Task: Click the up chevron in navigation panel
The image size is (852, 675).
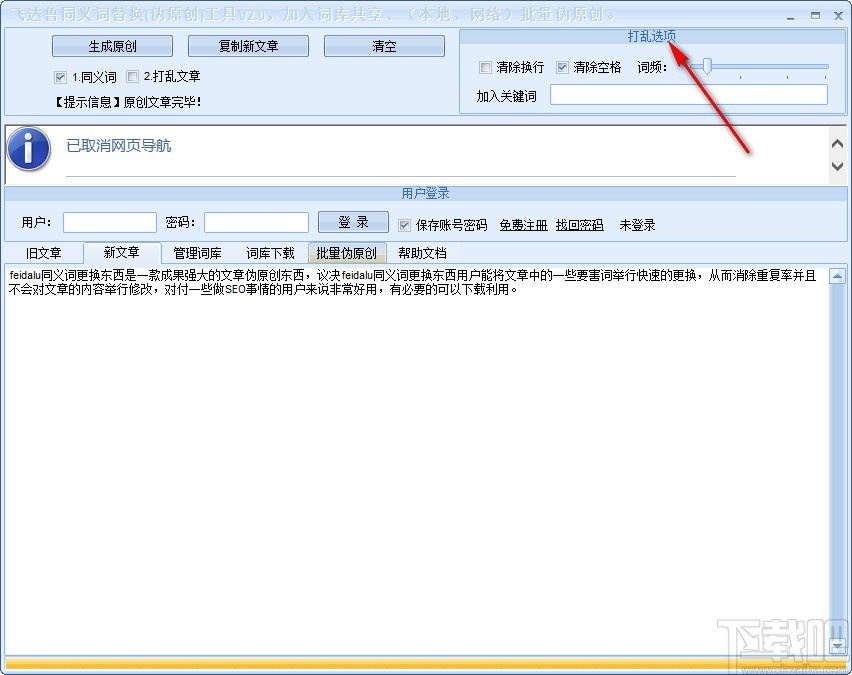Action: [837, 143]
